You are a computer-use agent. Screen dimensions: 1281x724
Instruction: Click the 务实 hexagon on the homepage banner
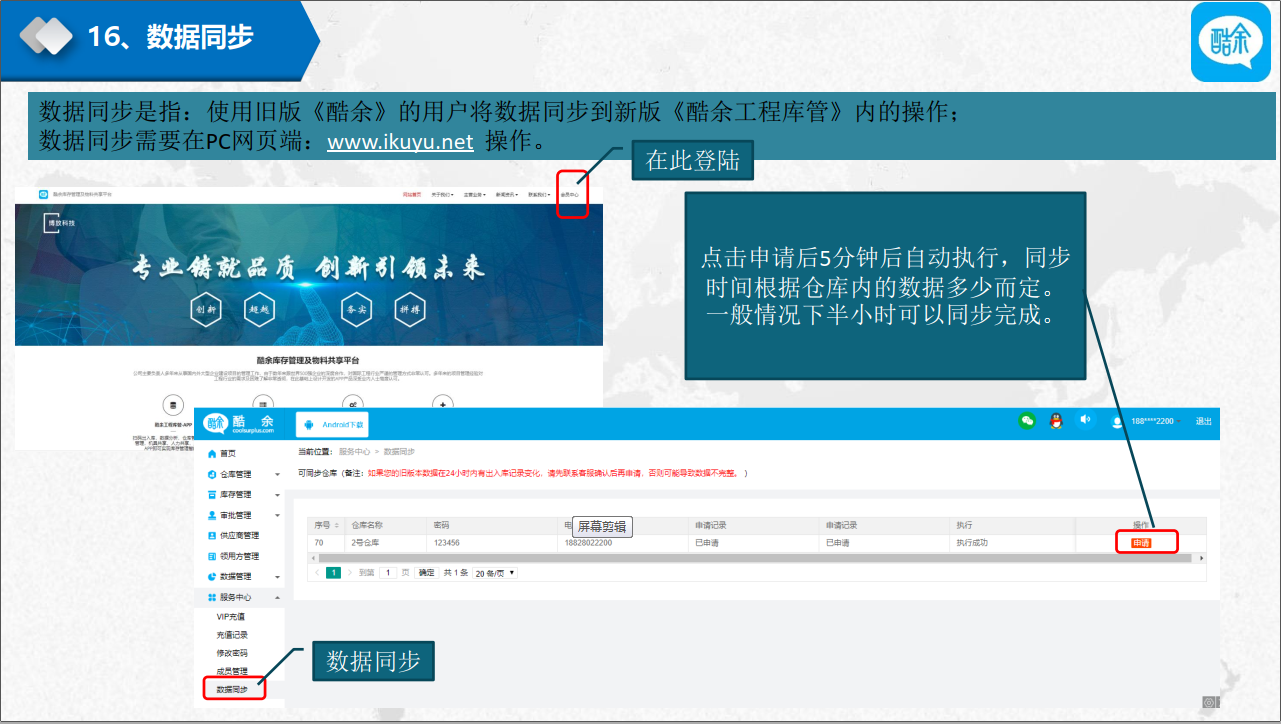click(356, 310)
